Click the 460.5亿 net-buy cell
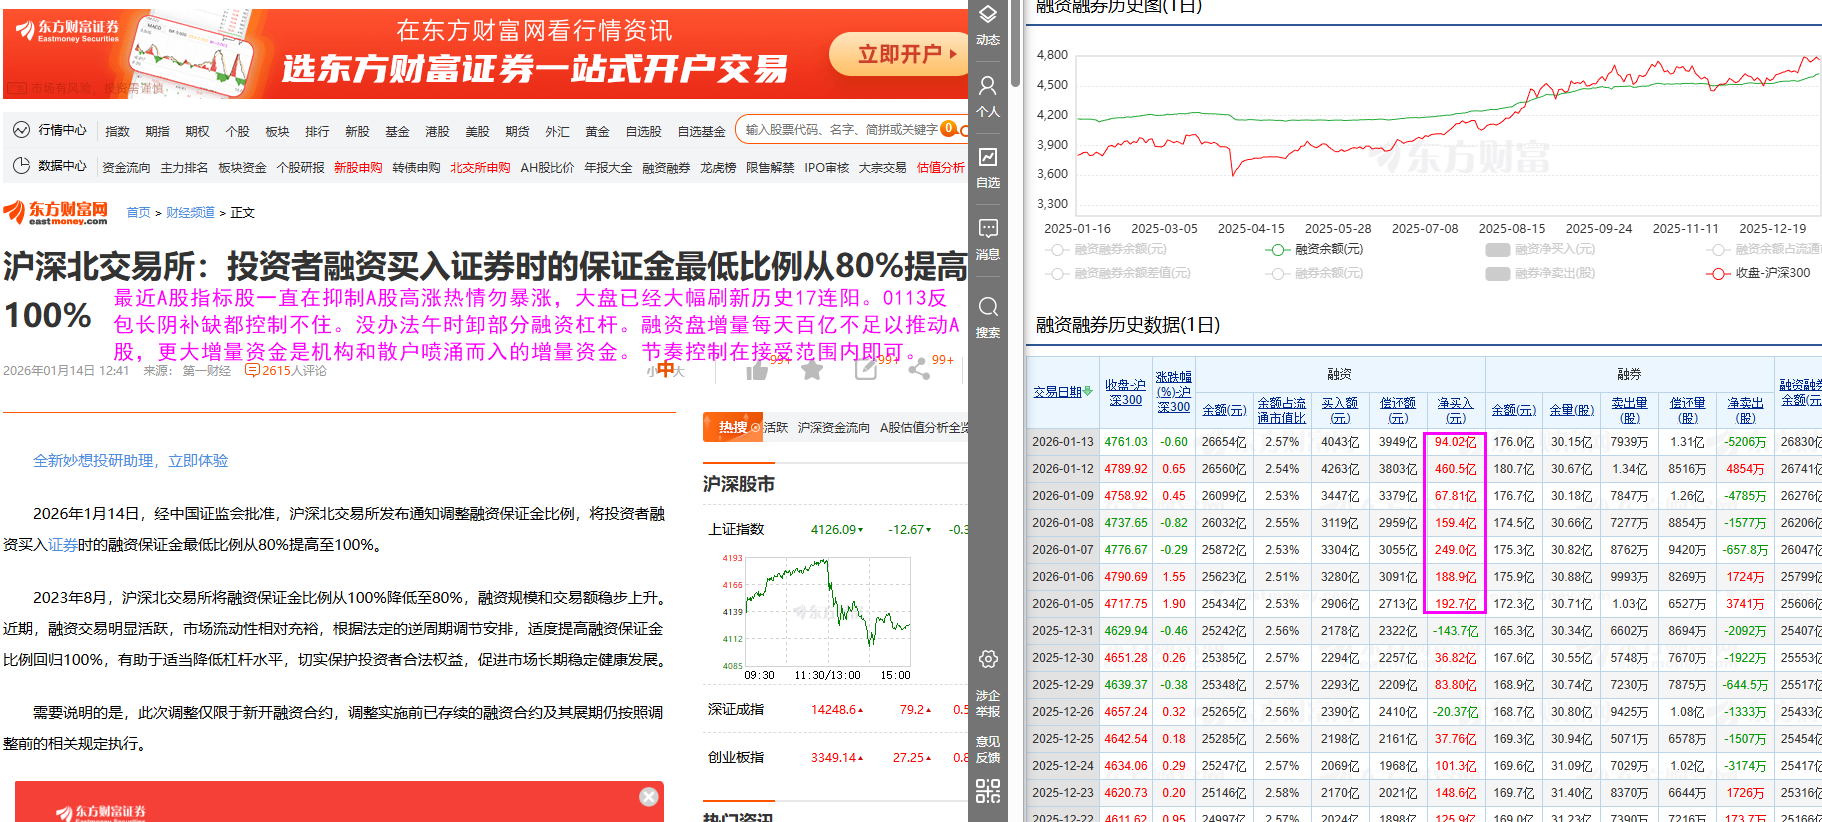The image size is (1822, 822). coord(1455,468)
